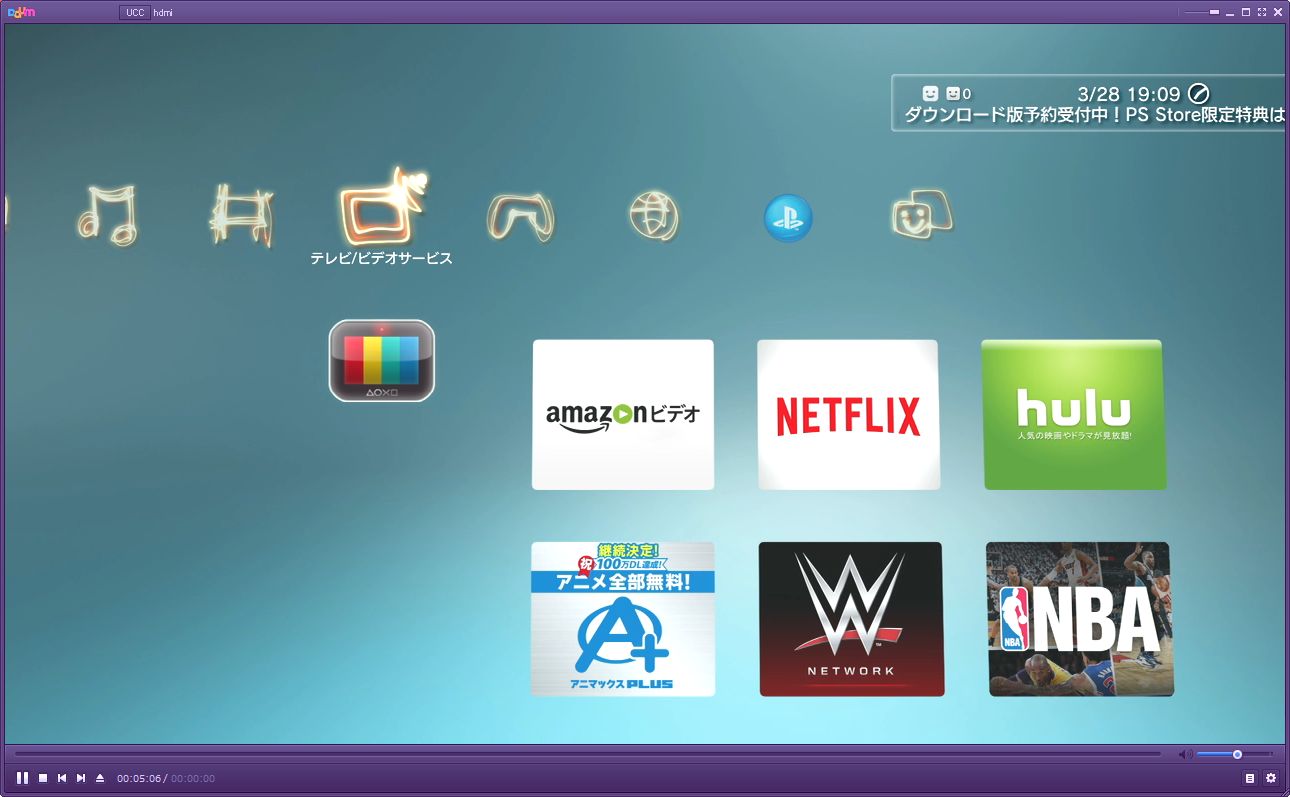Select the TV/Video Services category icon
The width and height of the screenshot is (1290, 797).
tap(384, 208)
